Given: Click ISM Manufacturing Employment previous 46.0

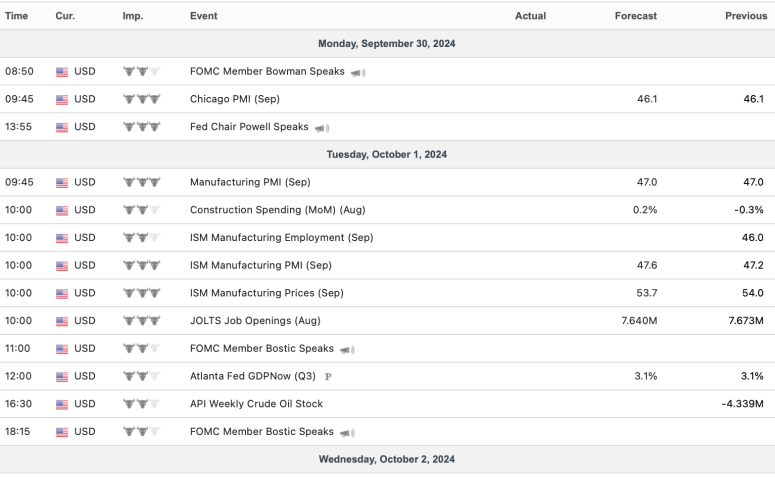Looking at the screenshot, I should [753, 237].
